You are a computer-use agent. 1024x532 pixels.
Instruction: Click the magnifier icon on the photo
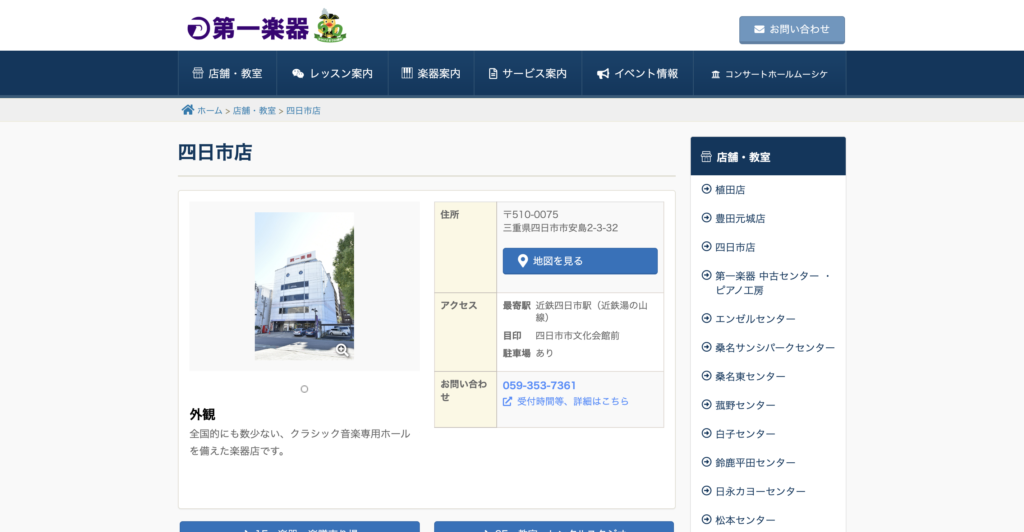pos(342,350)
